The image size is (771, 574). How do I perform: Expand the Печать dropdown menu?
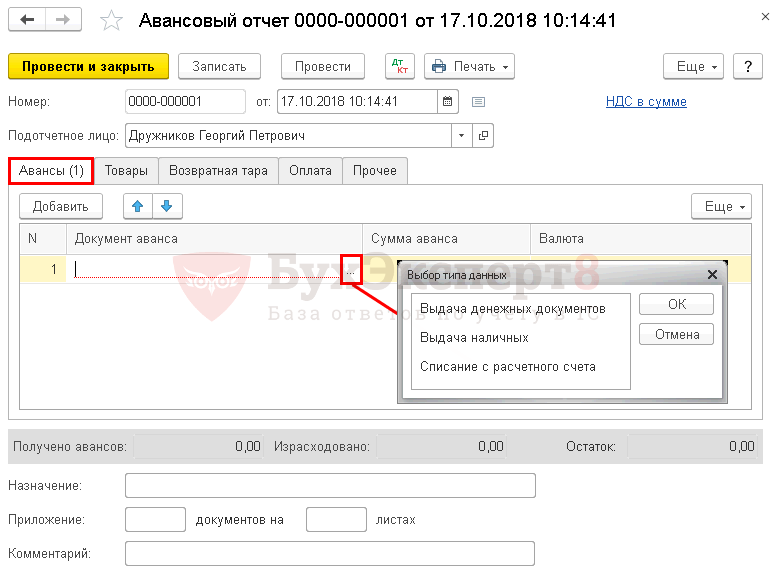469,66
